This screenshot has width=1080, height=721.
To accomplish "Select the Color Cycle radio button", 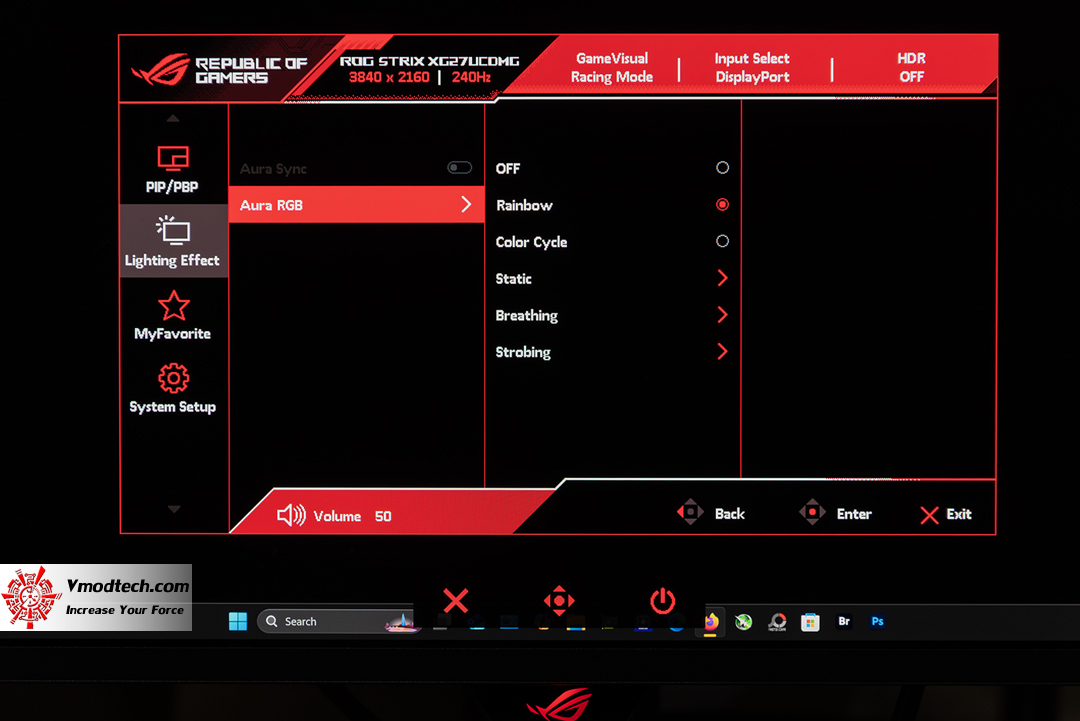I will (722, 241).
